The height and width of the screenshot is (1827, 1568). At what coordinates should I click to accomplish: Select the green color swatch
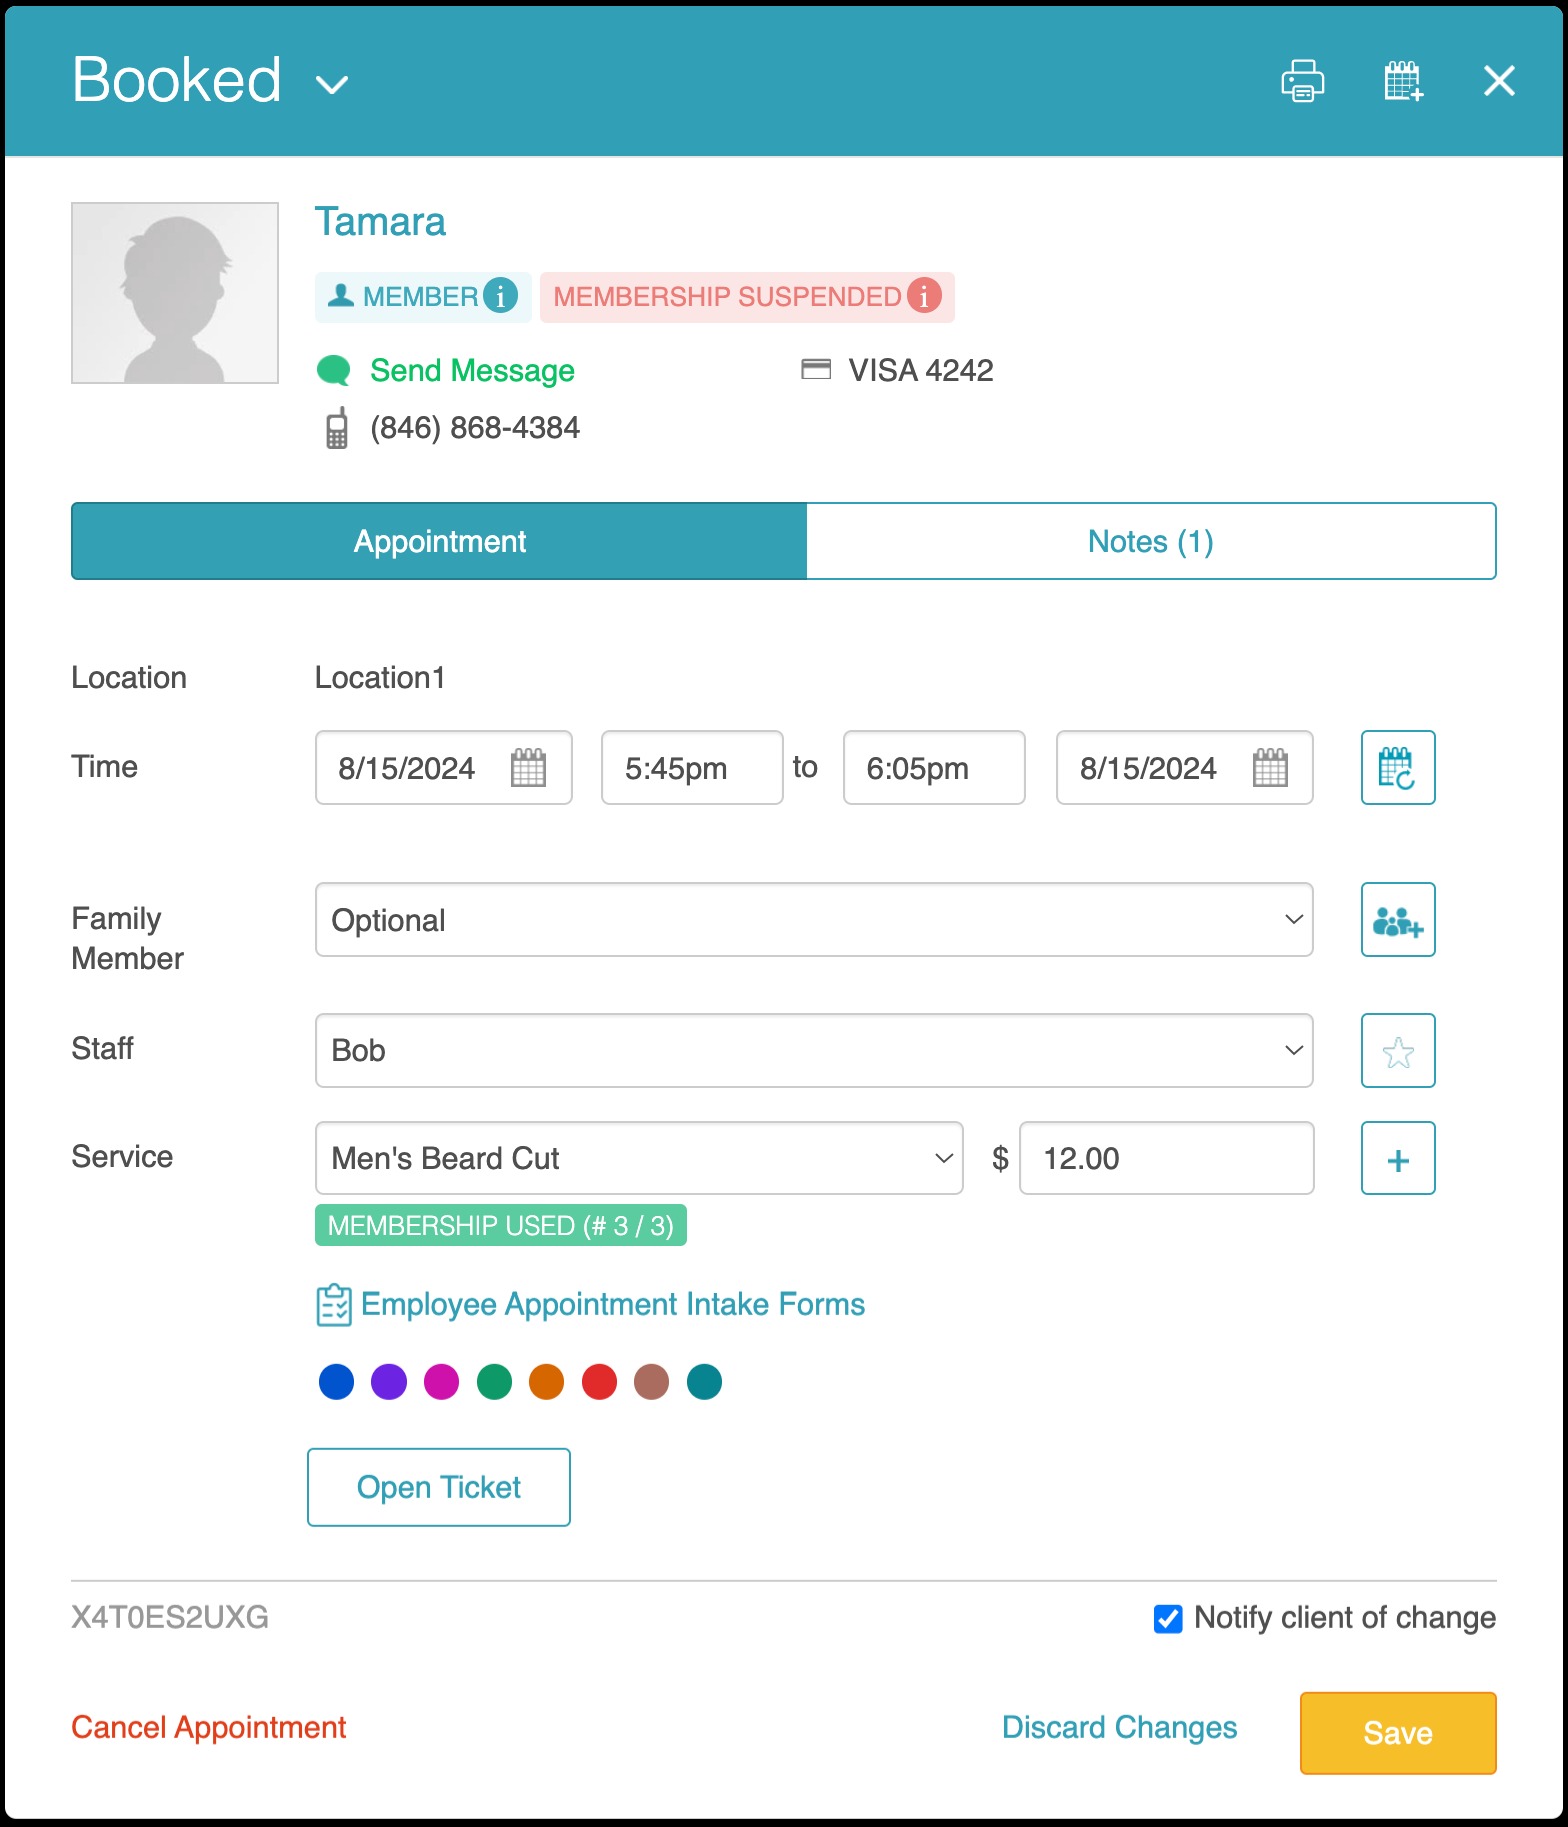[494, 1382]
